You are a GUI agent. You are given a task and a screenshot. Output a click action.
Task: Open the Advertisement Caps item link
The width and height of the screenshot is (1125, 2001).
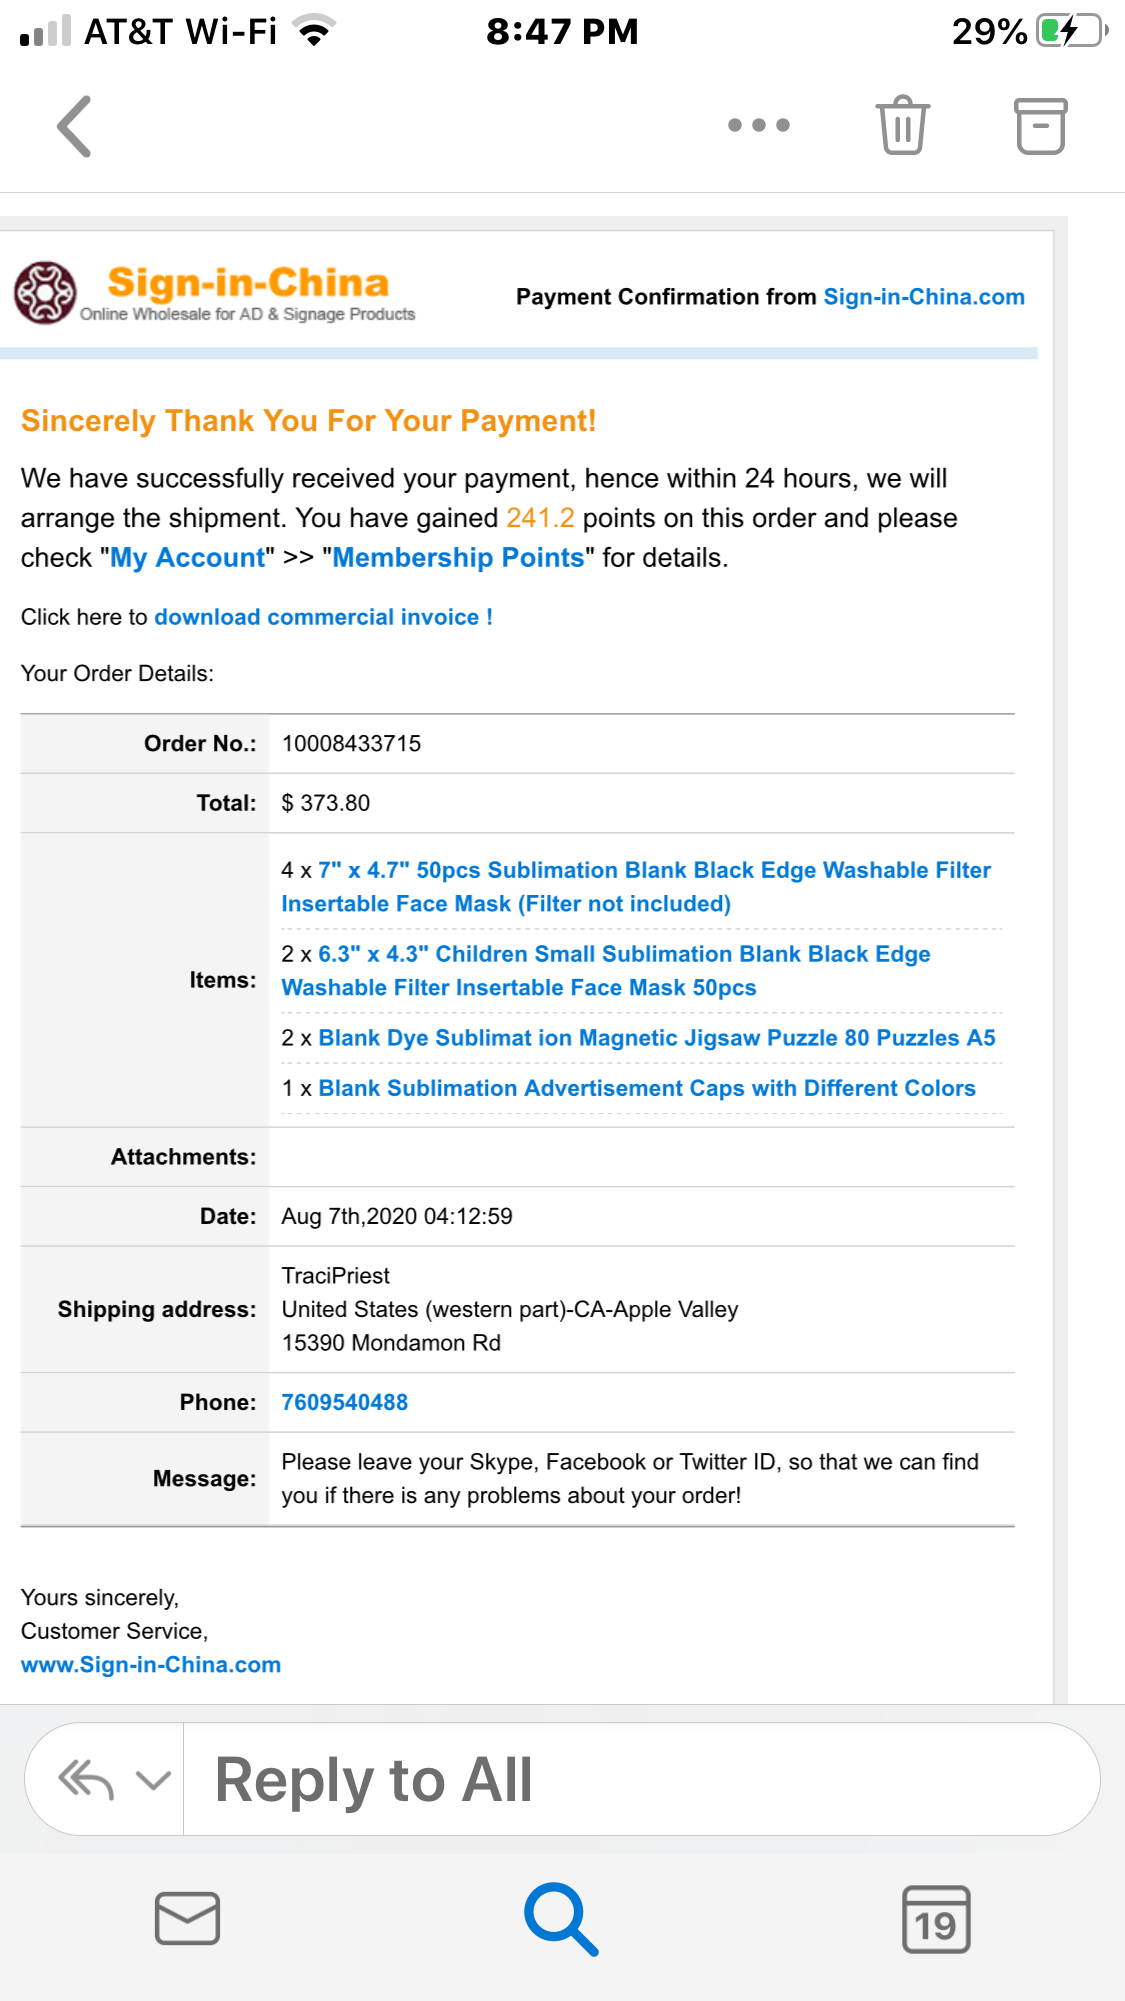pyautogui.click(x=647, y=1088)
